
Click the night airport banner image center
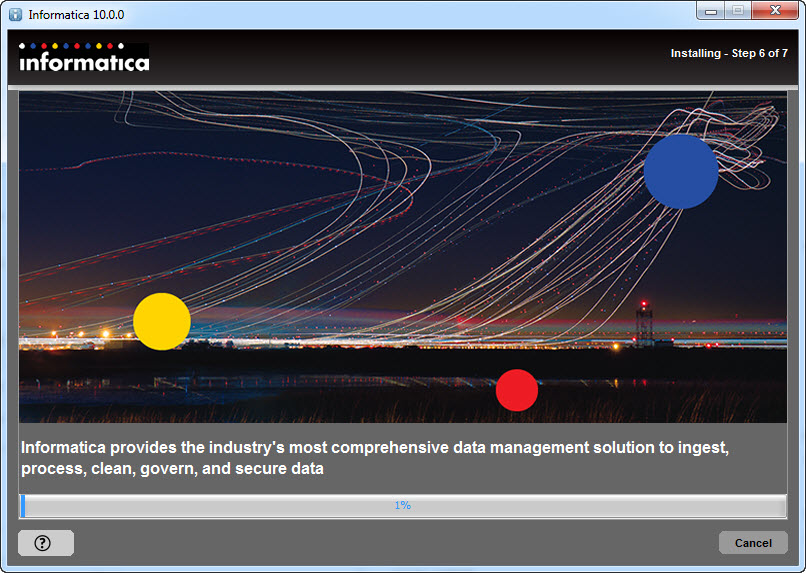pyautogui.click(x=403, y=257)
